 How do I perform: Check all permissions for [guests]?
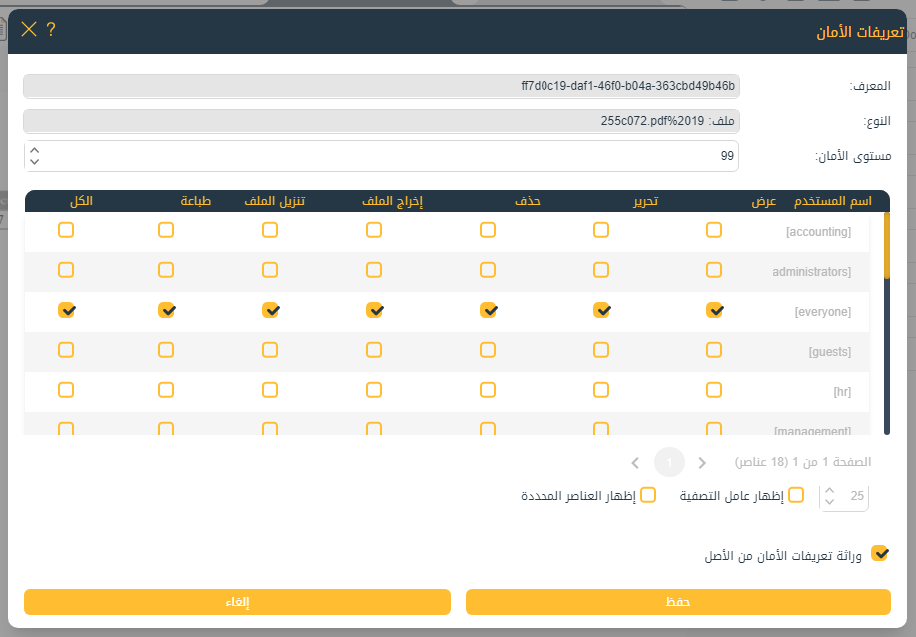click(x=66, y=351)
